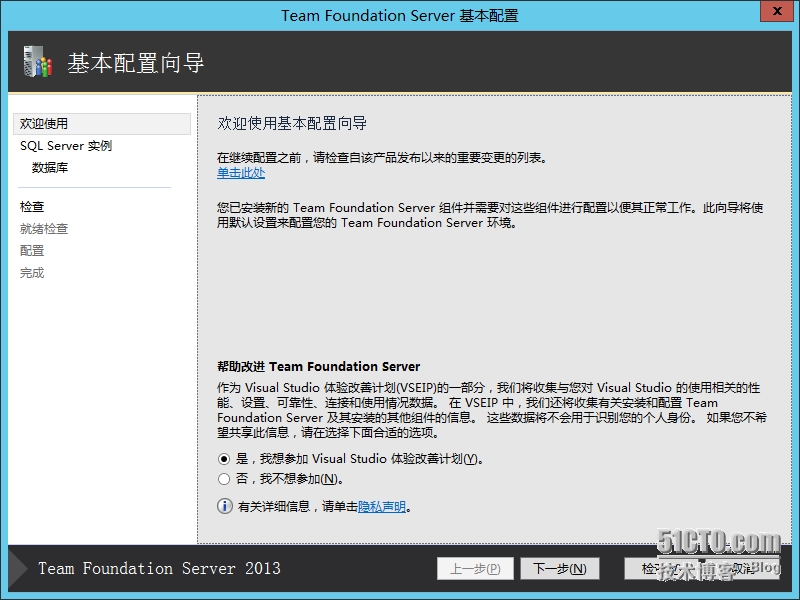Click the Team Foundation Server 基本配置 title bar text
Viewport: 800px width, 600px height.
(400, 15)
